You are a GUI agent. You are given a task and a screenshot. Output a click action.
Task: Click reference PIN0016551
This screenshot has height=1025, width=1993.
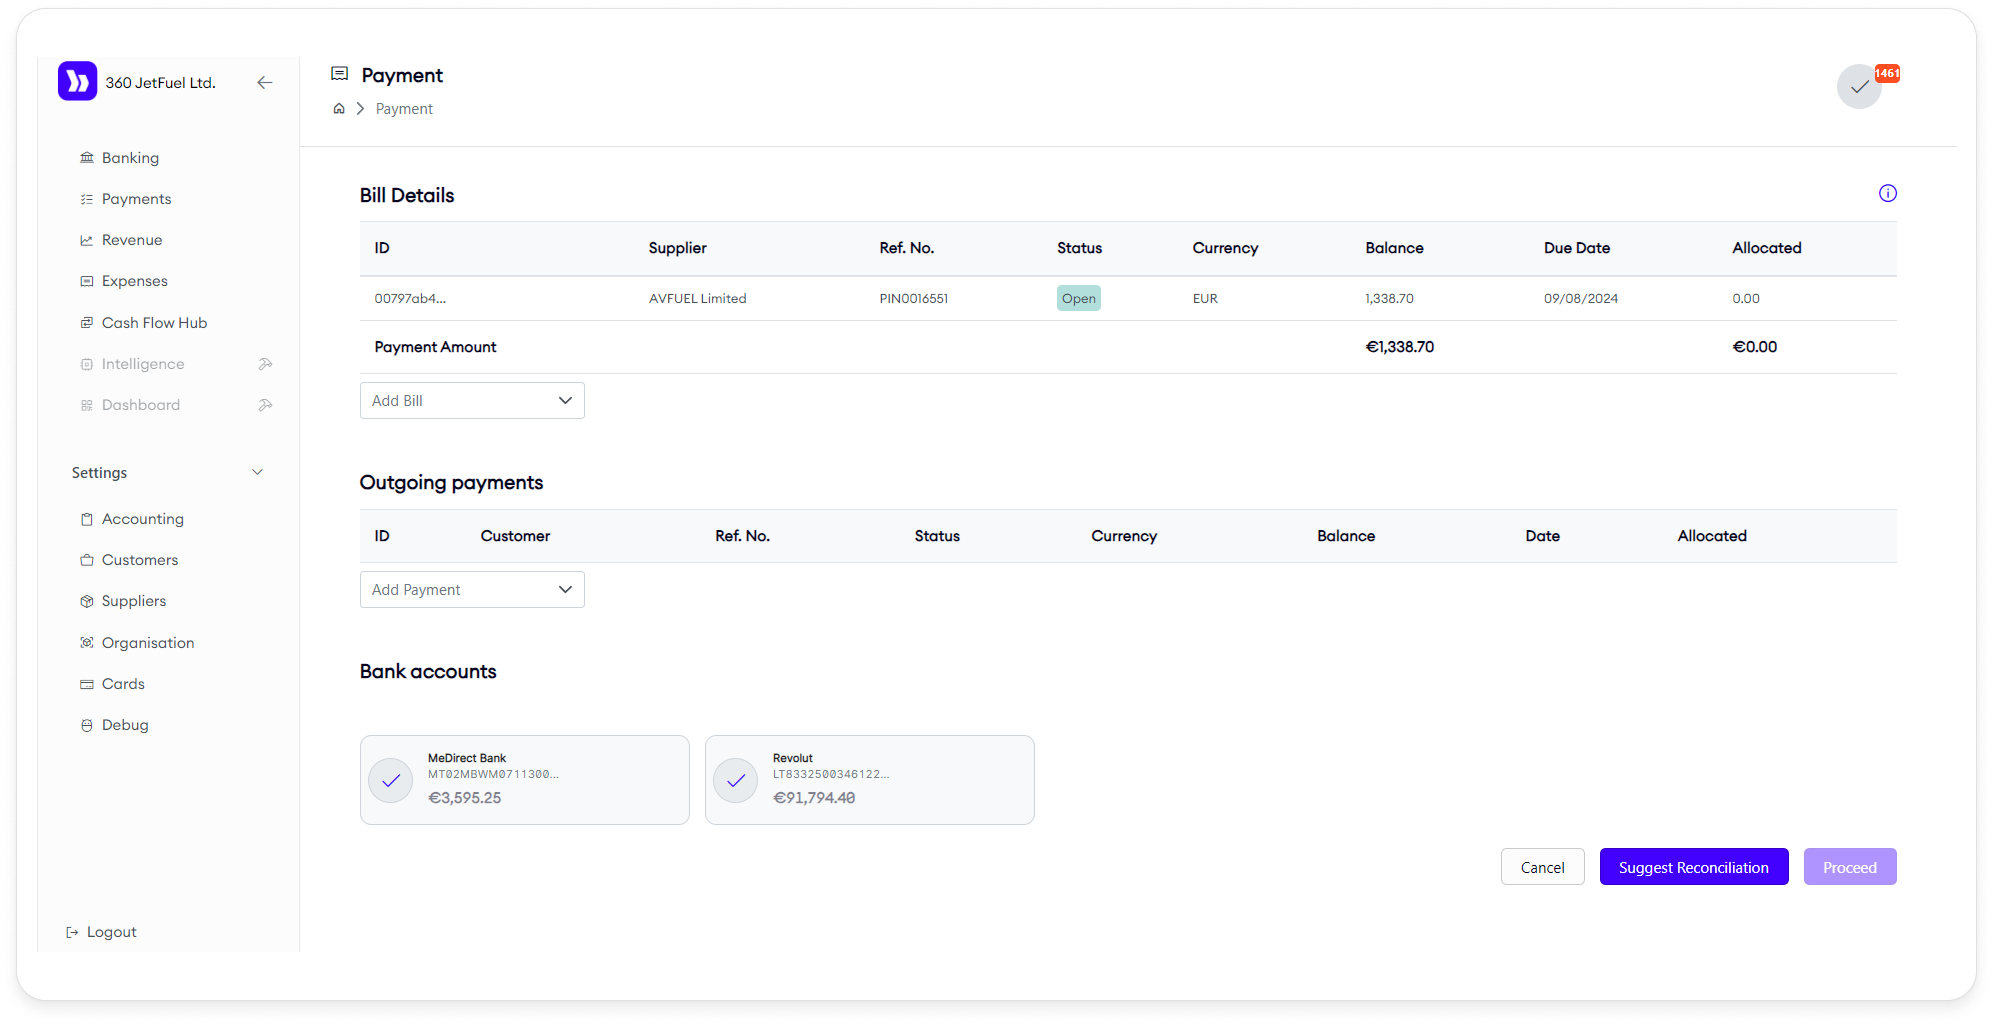pos(914,298)
